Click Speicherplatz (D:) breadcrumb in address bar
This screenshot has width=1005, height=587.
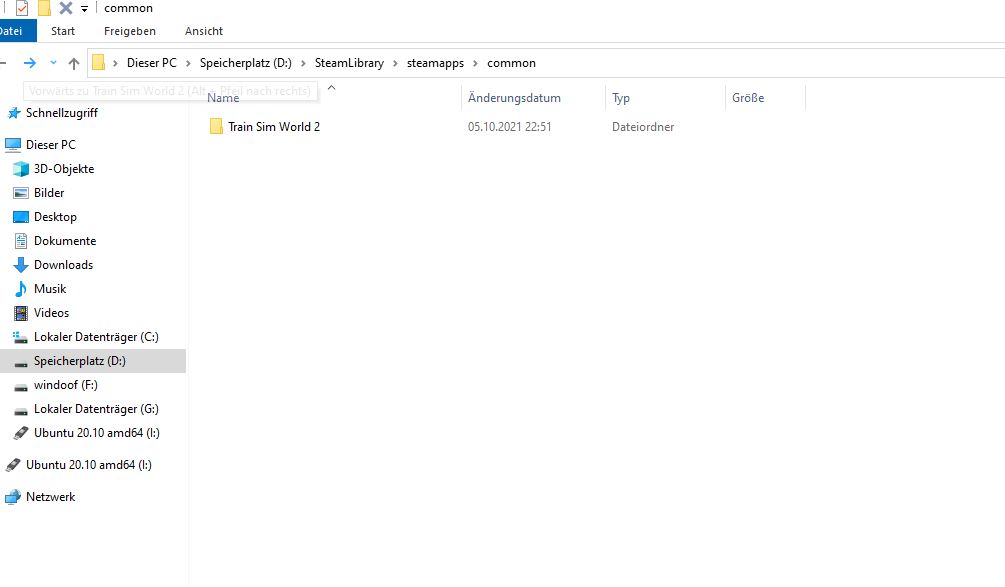click(x=245, y=63)
